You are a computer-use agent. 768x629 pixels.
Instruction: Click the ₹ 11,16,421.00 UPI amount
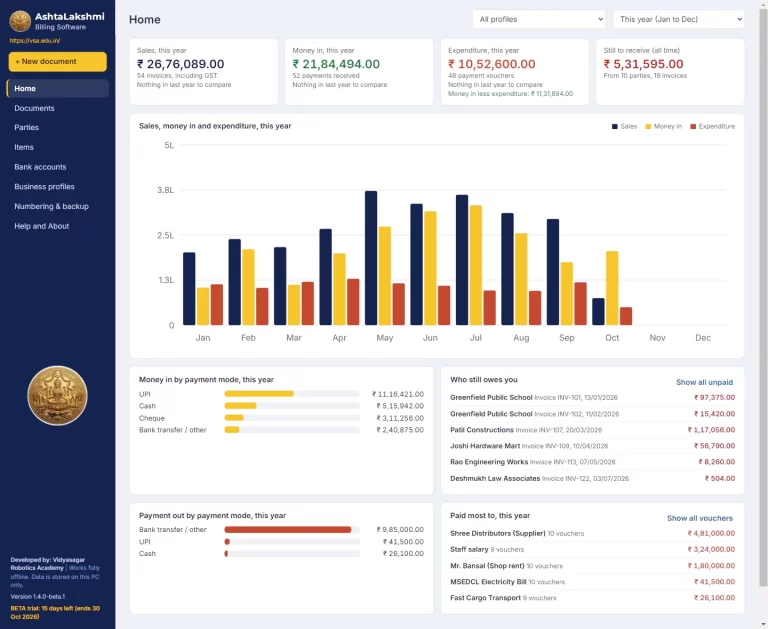point(398,394)
